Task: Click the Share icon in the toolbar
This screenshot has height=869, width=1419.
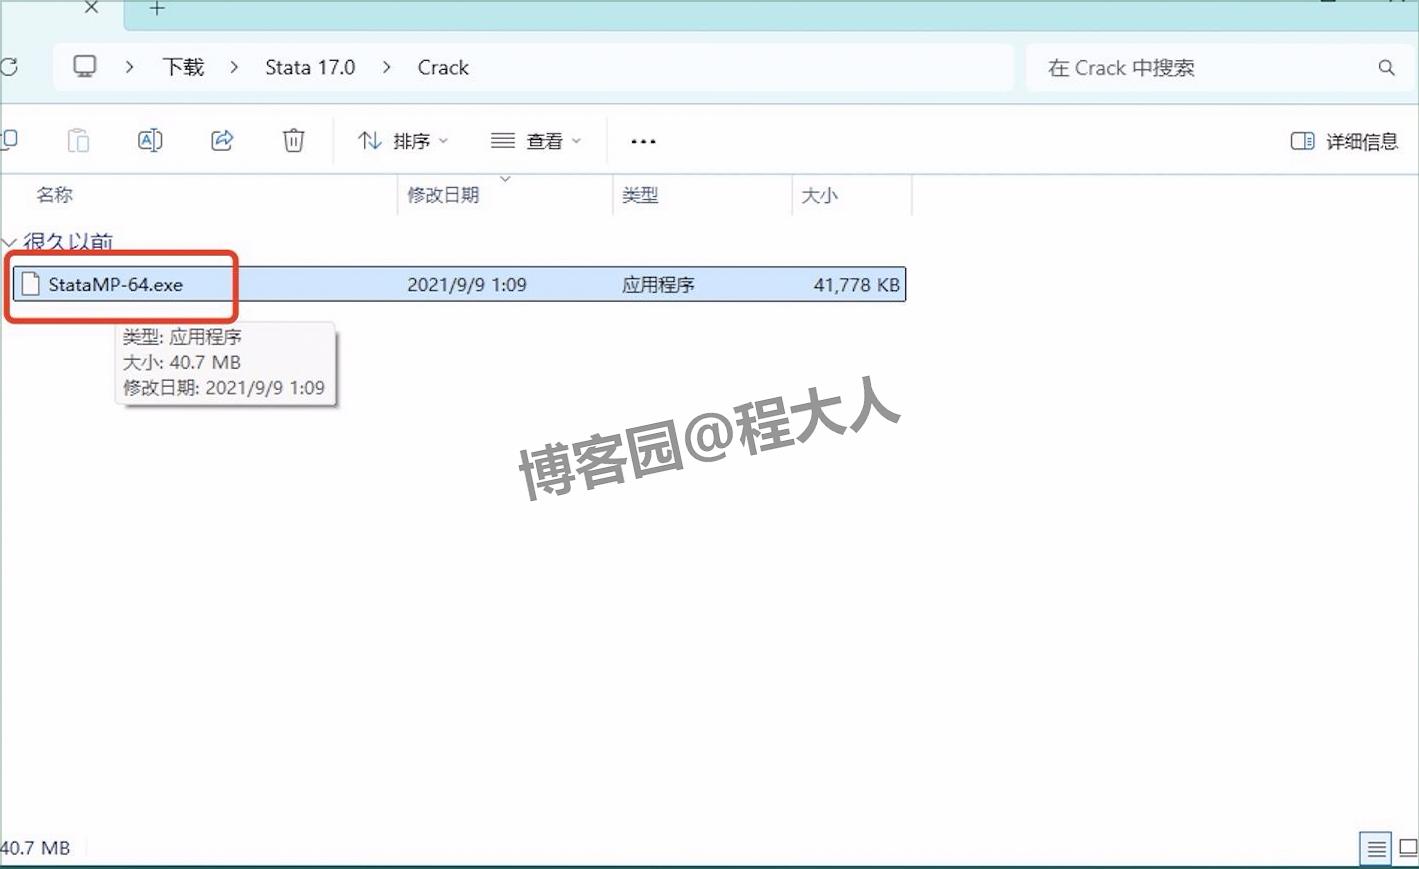Action: [x=221, y=140]
